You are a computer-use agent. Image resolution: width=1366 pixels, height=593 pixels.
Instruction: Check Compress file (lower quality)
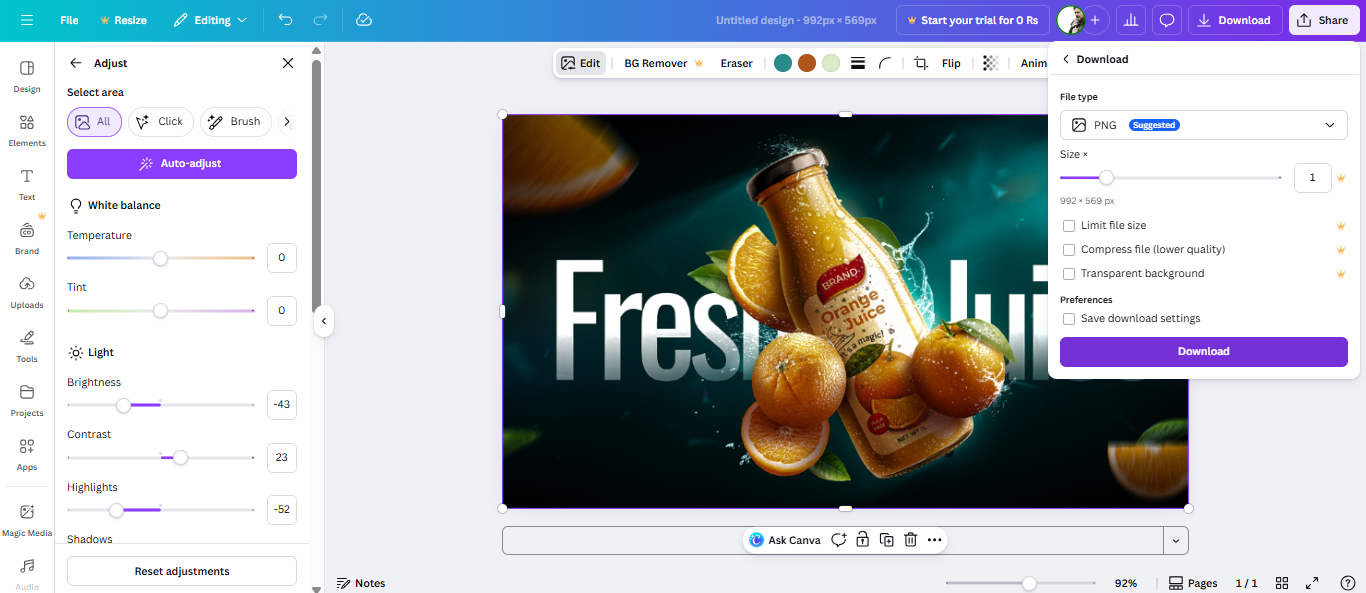[1068, 249]
